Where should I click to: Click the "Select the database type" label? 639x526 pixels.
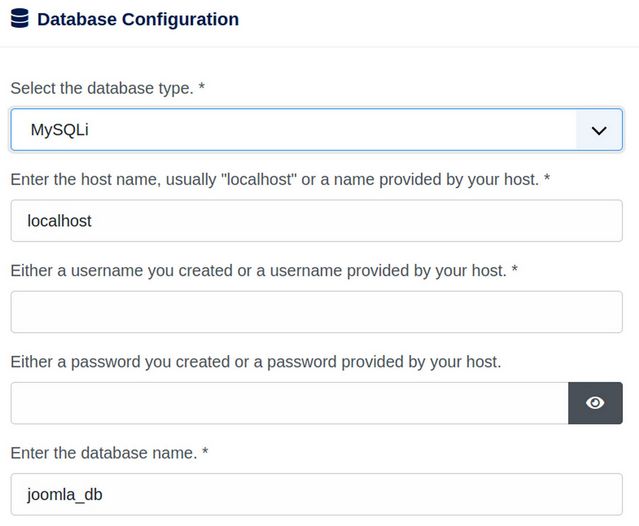(x=102, y=88)
